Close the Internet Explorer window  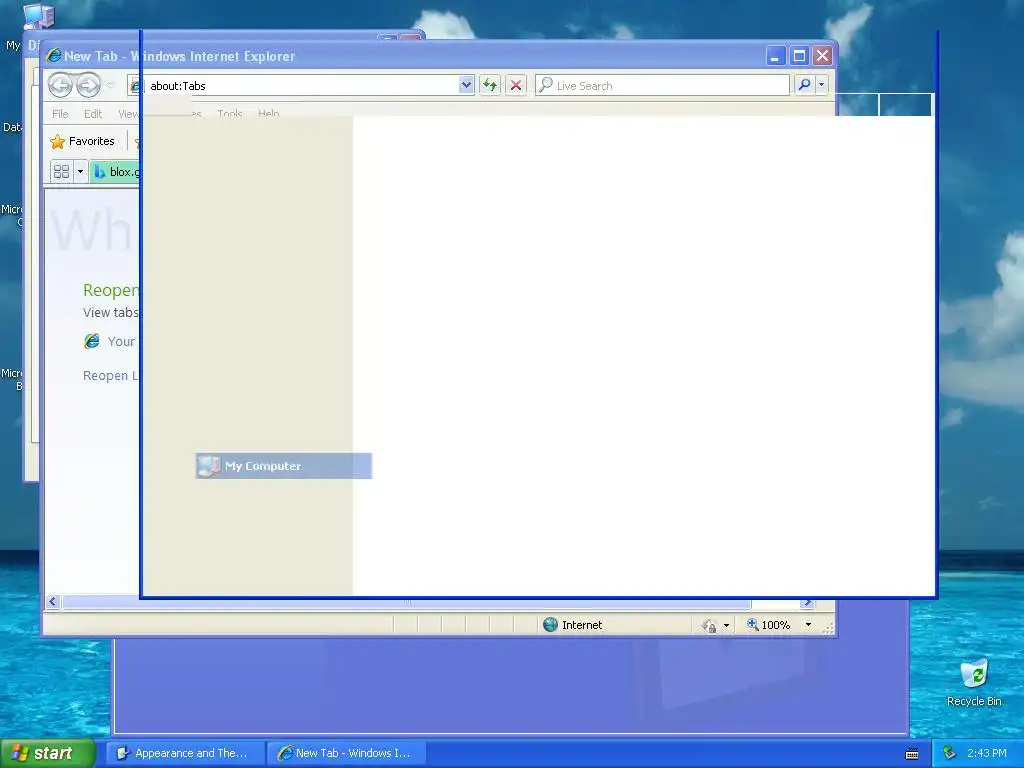point(822,56)
